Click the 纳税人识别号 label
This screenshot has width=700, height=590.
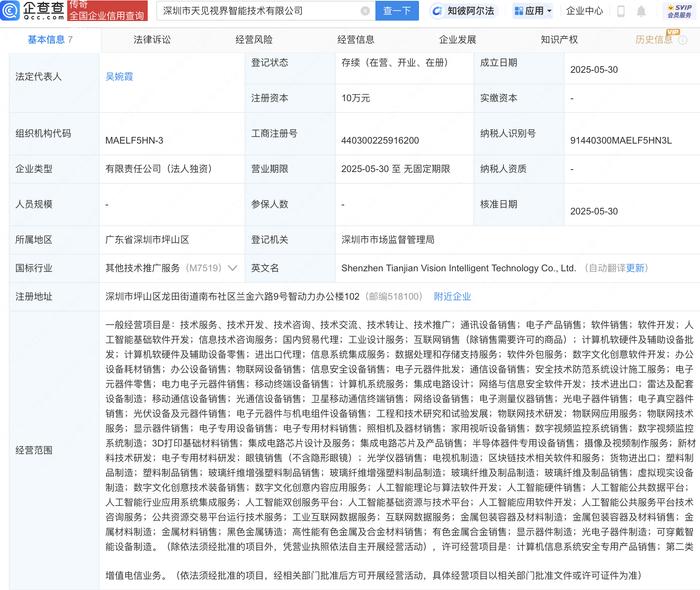click(508, 133)
